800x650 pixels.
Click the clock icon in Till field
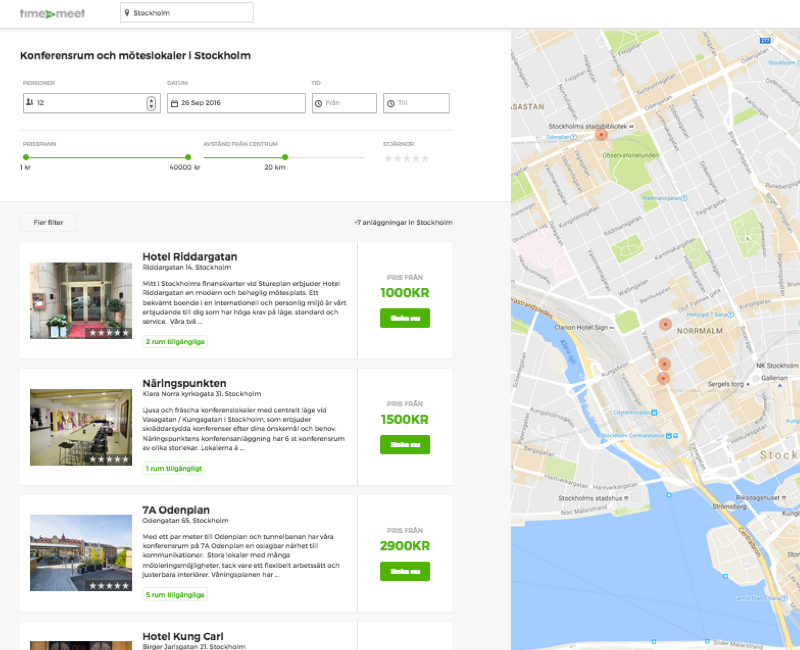tap(390, 103)
